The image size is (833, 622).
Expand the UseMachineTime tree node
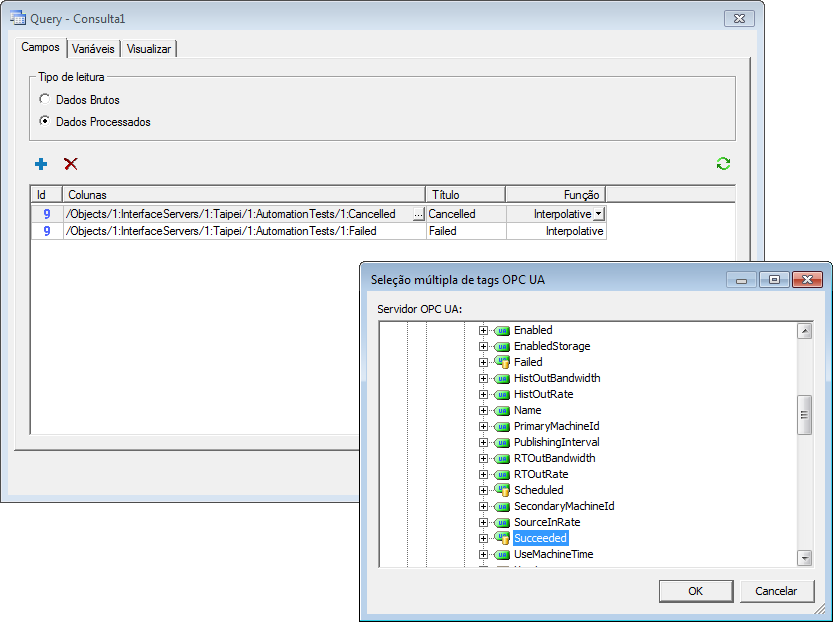483,554
